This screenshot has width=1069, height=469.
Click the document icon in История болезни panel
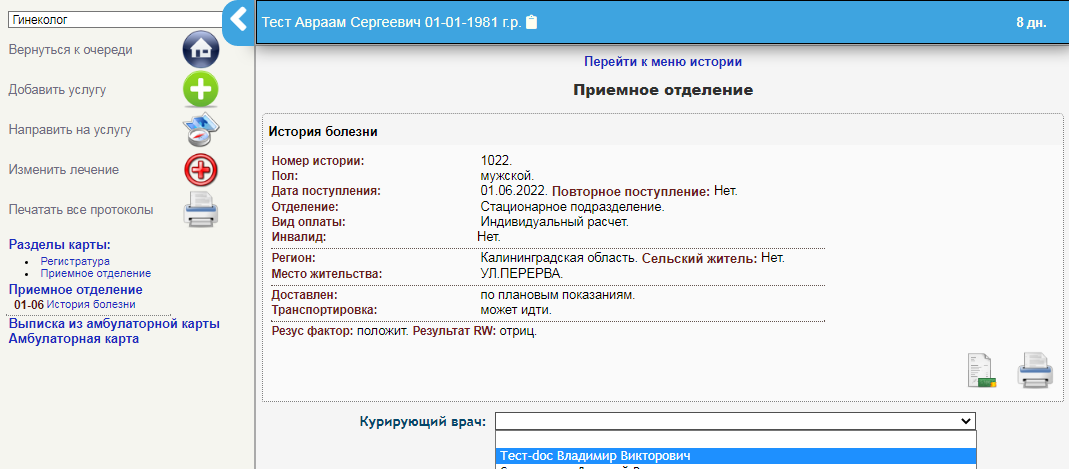(982, 370)
